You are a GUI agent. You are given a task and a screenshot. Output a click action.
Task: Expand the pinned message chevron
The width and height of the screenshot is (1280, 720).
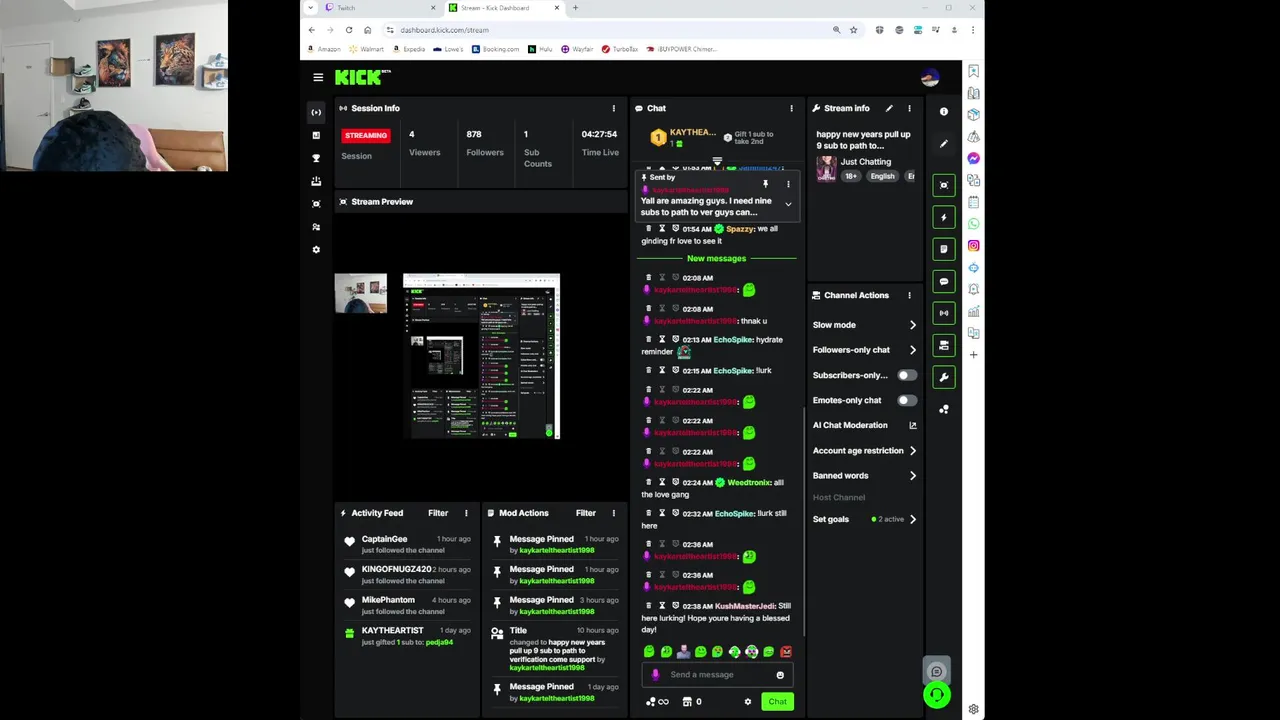788,205
